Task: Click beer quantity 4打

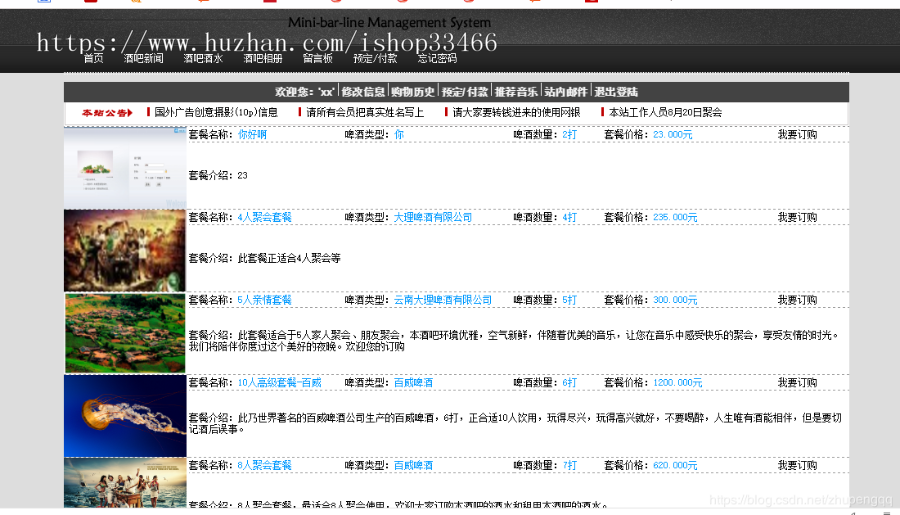Action: (569, 218)
